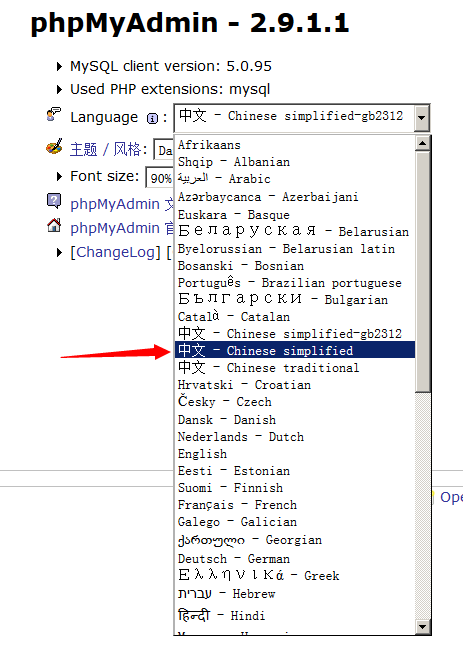Choose the Greek language option
The image size is (463, 651).
(x=295, y=576)
